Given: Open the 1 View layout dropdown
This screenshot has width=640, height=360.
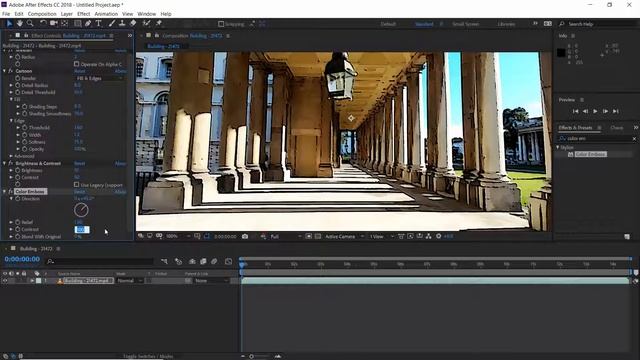Looking at the screenshot, I should coord(382,236).
